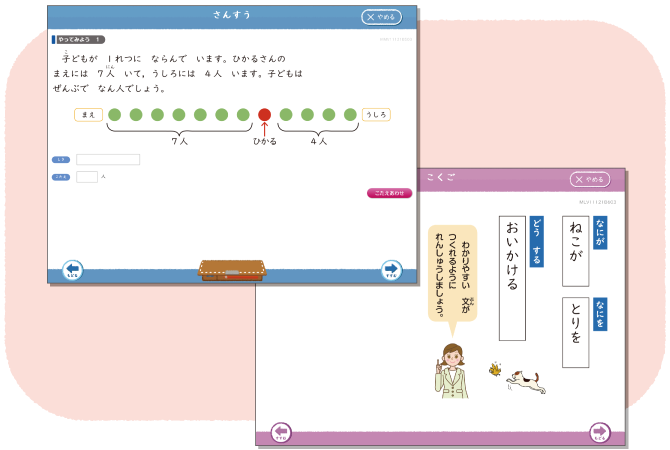This screenshot has height=450, width=670.
Task: Click the ひかる label below the arrow
Action: pyautogui.click(x=265, y=141)
